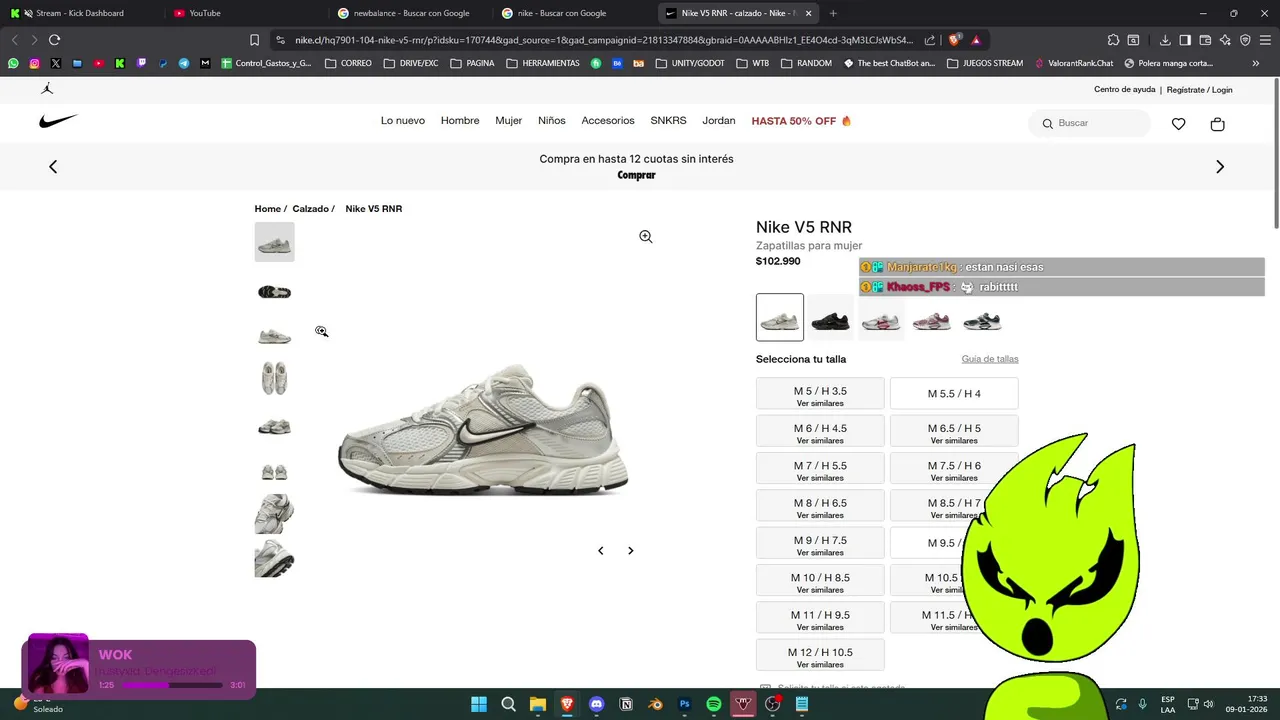
Task: Click the Comprar banner link
Action: [x=636, y=175]
